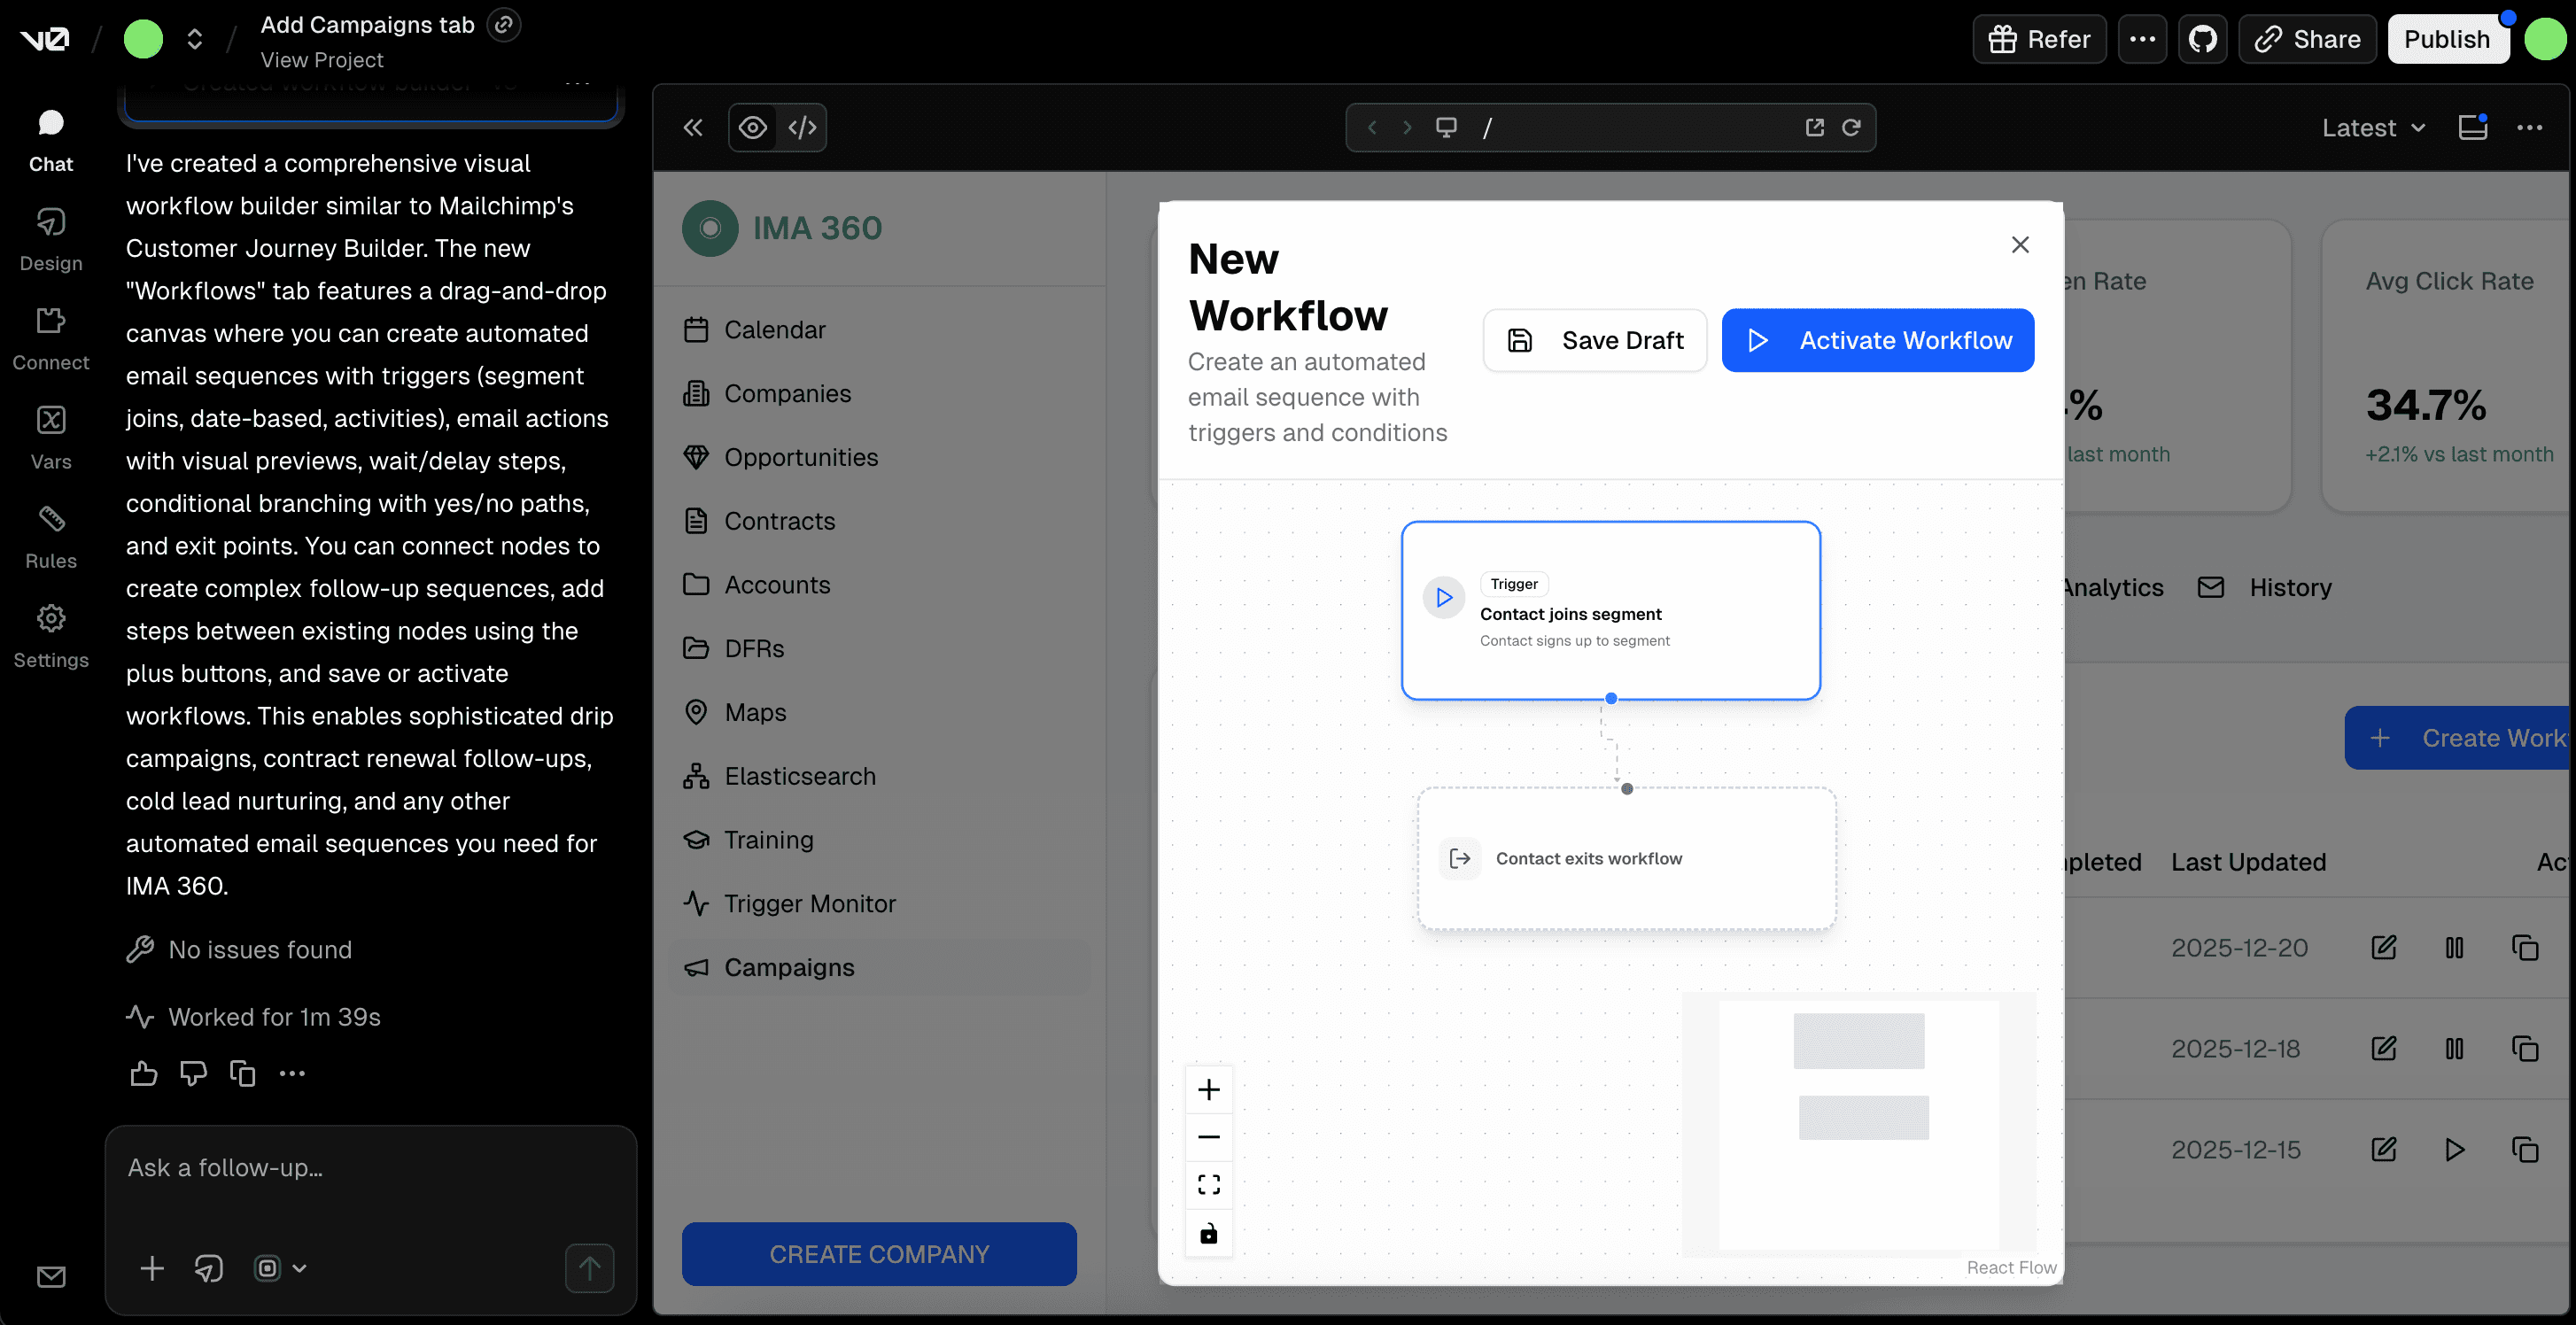Switch to code view toggle

click(802, 127)
